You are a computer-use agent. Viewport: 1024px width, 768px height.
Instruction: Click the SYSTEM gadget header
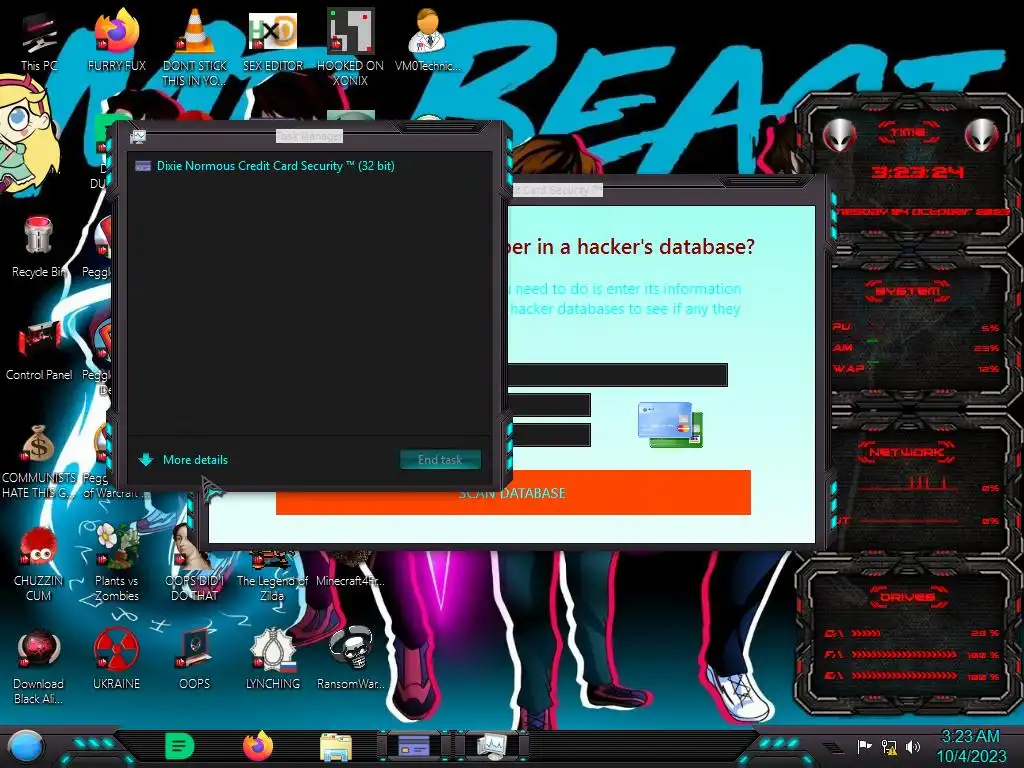[x=908, y=291]
